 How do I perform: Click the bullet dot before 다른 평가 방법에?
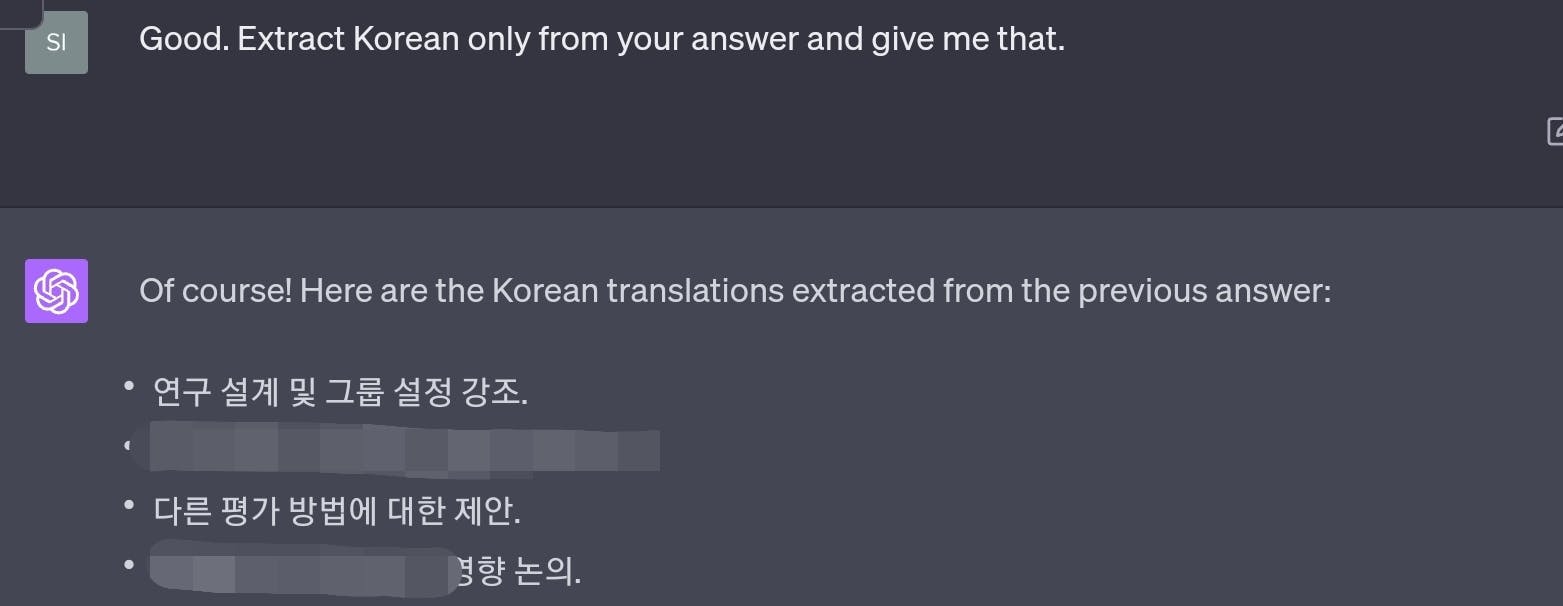pyautogui.click(x=129, y=506)
